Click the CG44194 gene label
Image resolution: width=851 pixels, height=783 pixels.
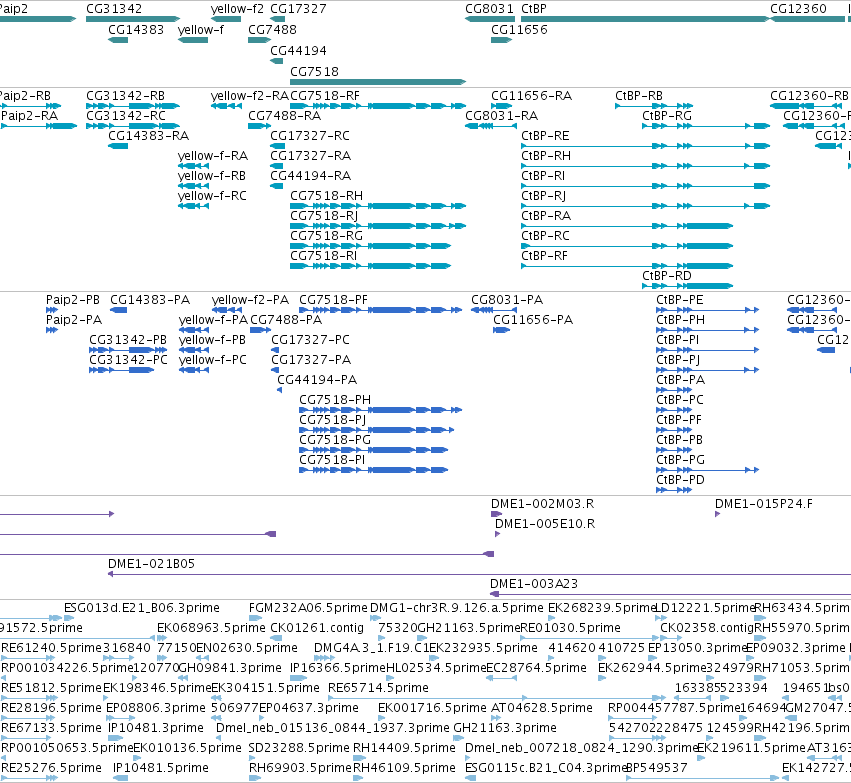pos(299,50)
